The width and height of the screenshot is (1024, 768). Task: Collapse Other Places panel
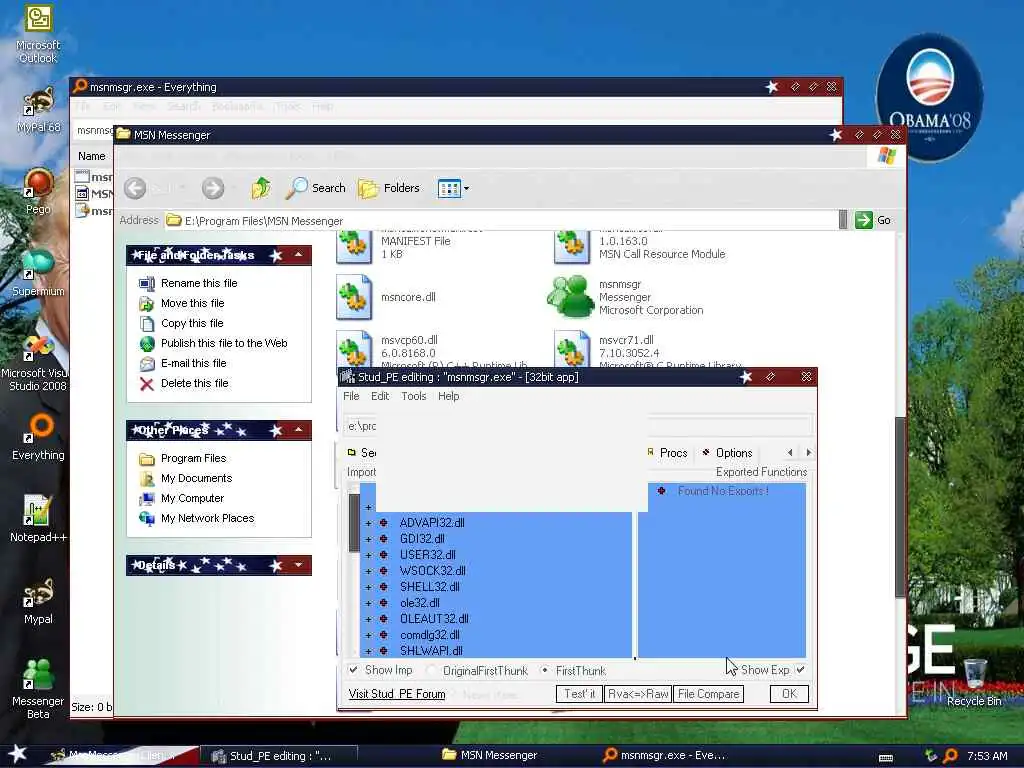click(298, 430)
